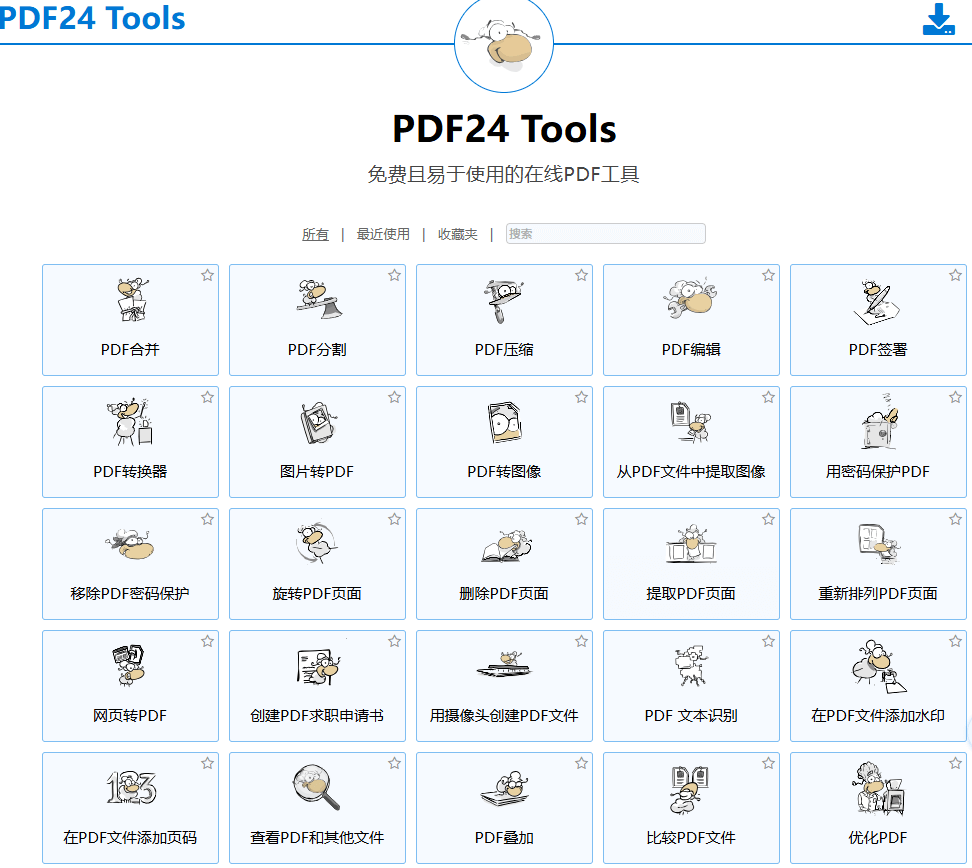972x868 pixels.
Task: Open the 用摄像头创建PDF文件 icon
Action: [505, 665]
